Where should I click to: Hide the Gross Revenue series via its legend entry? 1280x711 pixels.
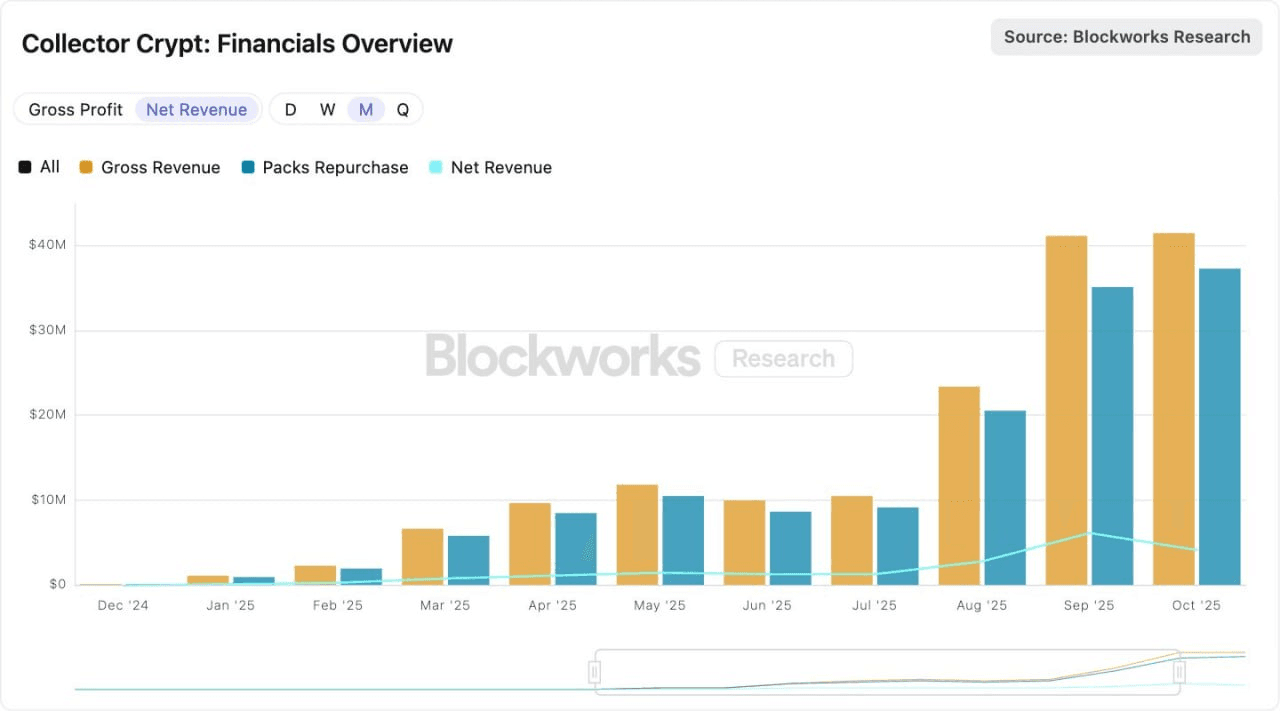click(x=149, y=167)
